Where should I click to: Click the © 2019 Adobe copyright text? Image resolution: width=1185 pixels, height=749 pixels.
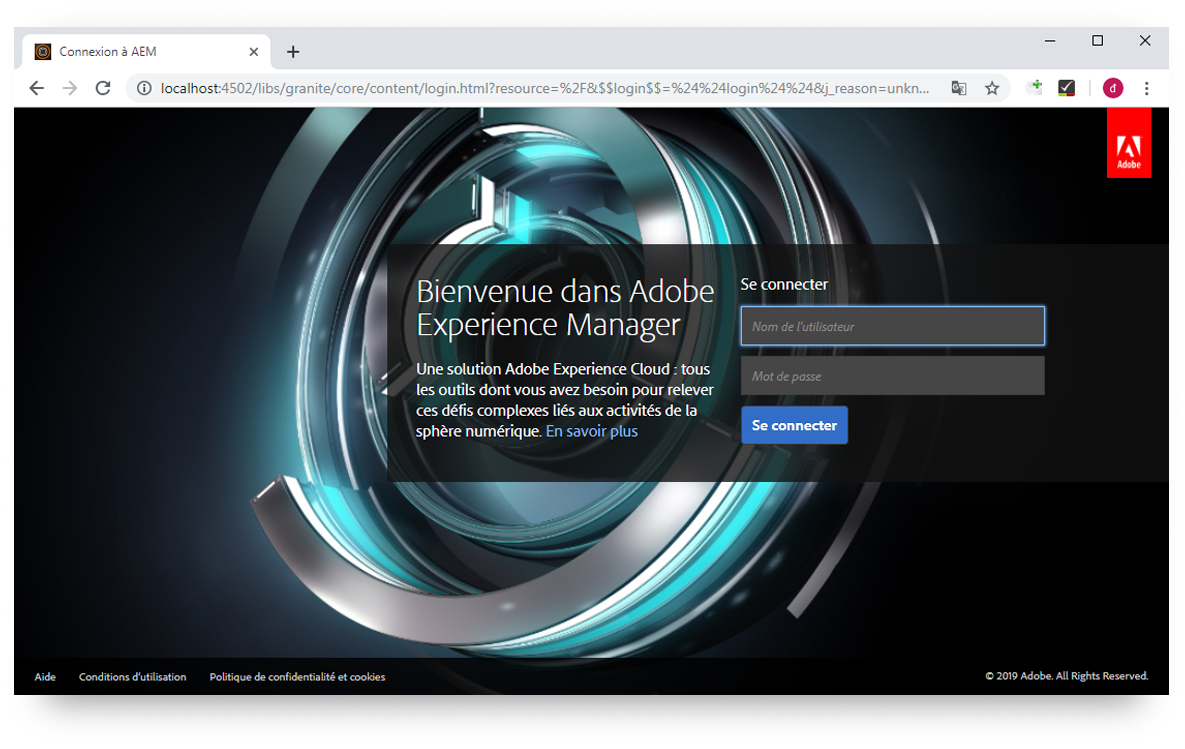1066,676
